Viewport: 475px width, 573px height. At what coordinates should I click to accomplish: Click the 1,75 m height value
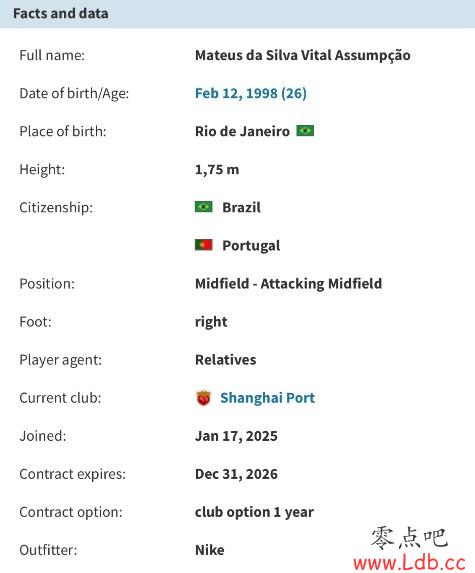click(217, 170)
